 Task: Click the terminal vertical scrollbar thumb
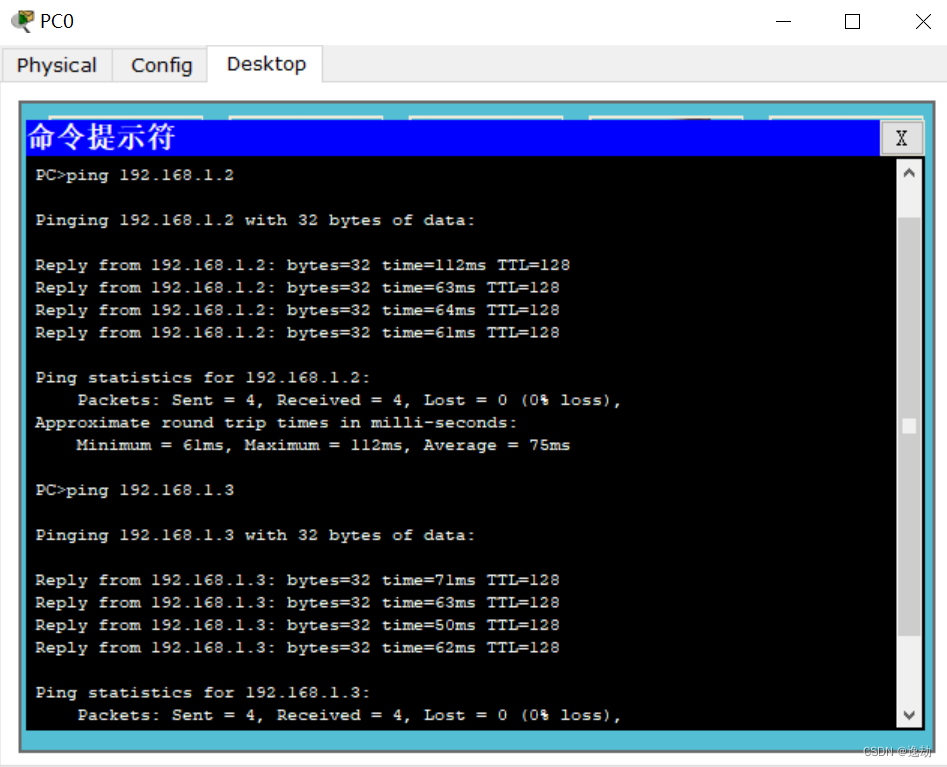coord(909,426)
